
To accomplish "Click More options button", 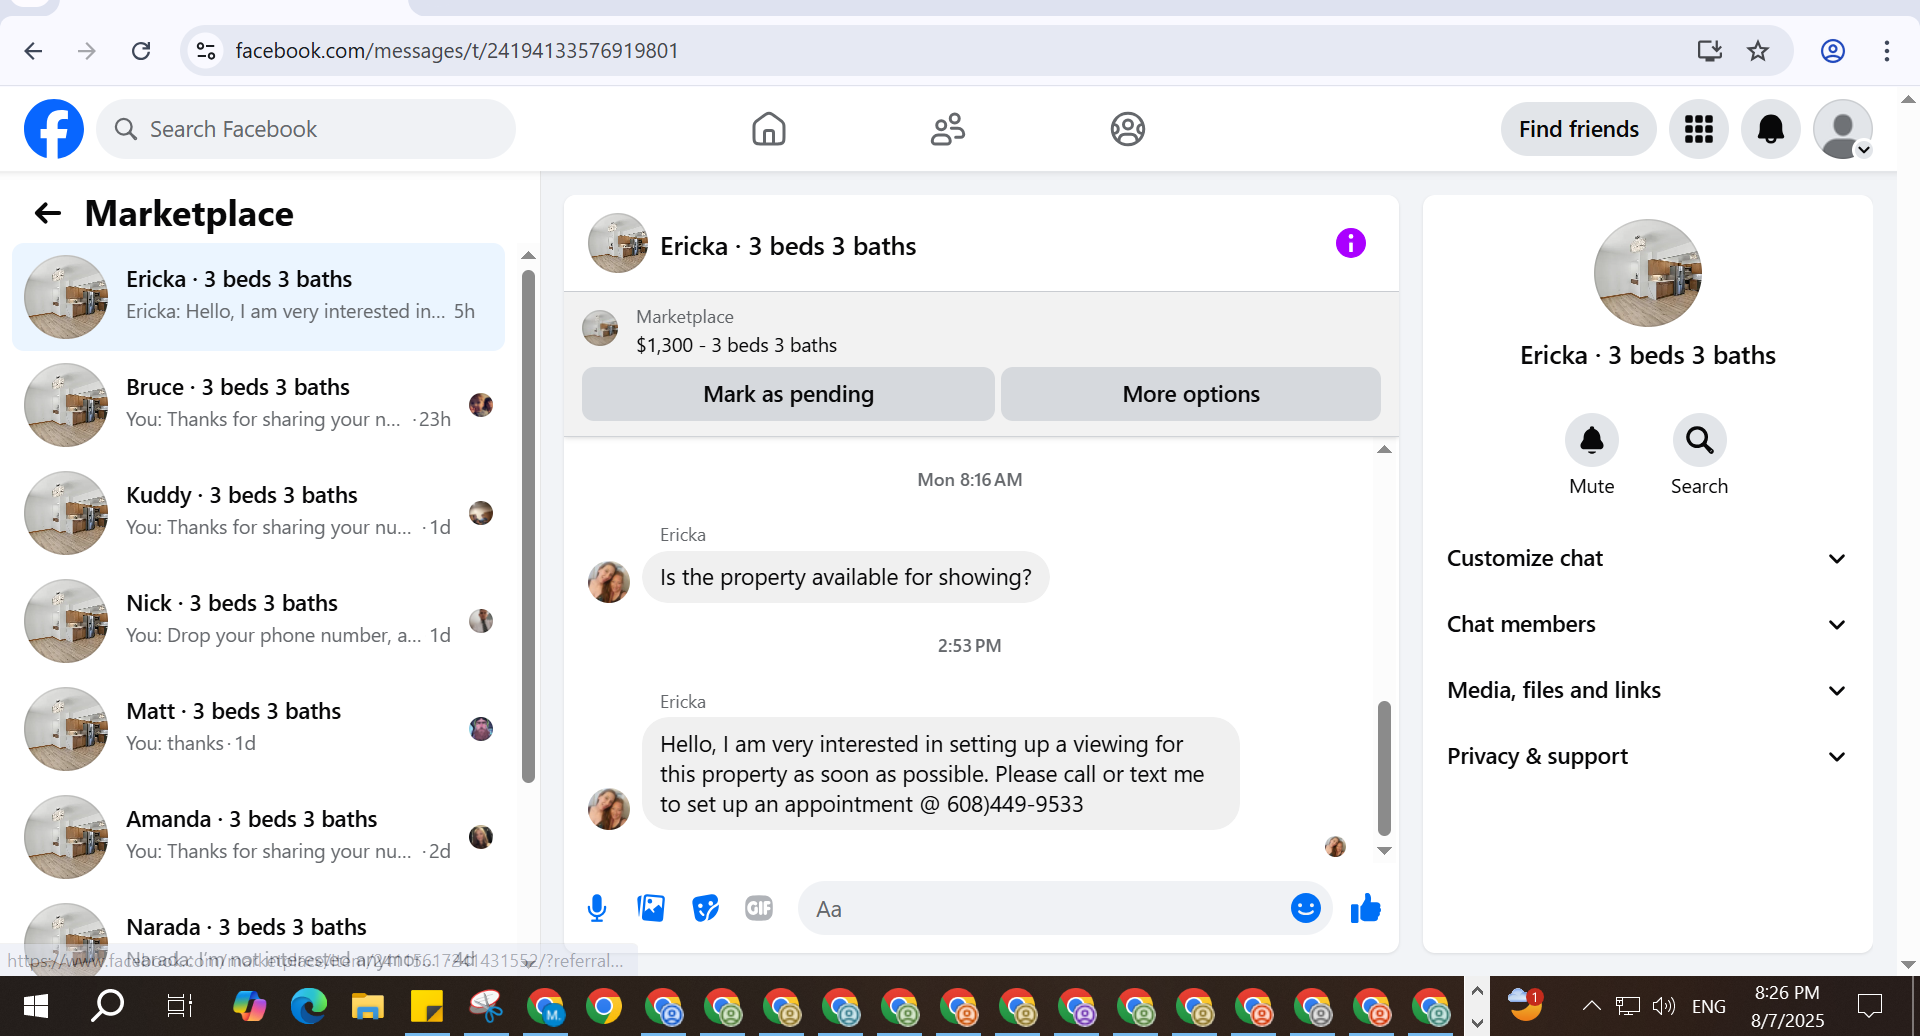I will 1190,394.
